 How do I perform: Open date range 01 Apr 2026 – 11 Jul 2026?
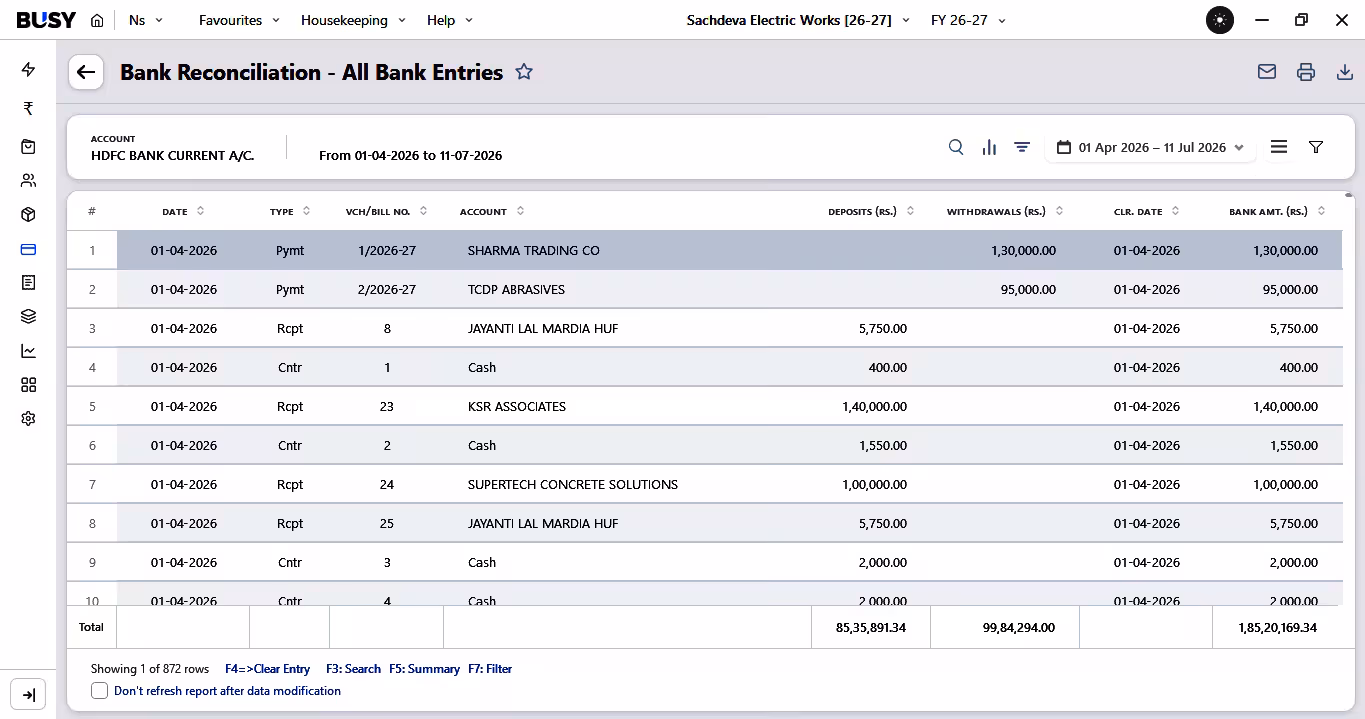click(x=1150, y=147)
